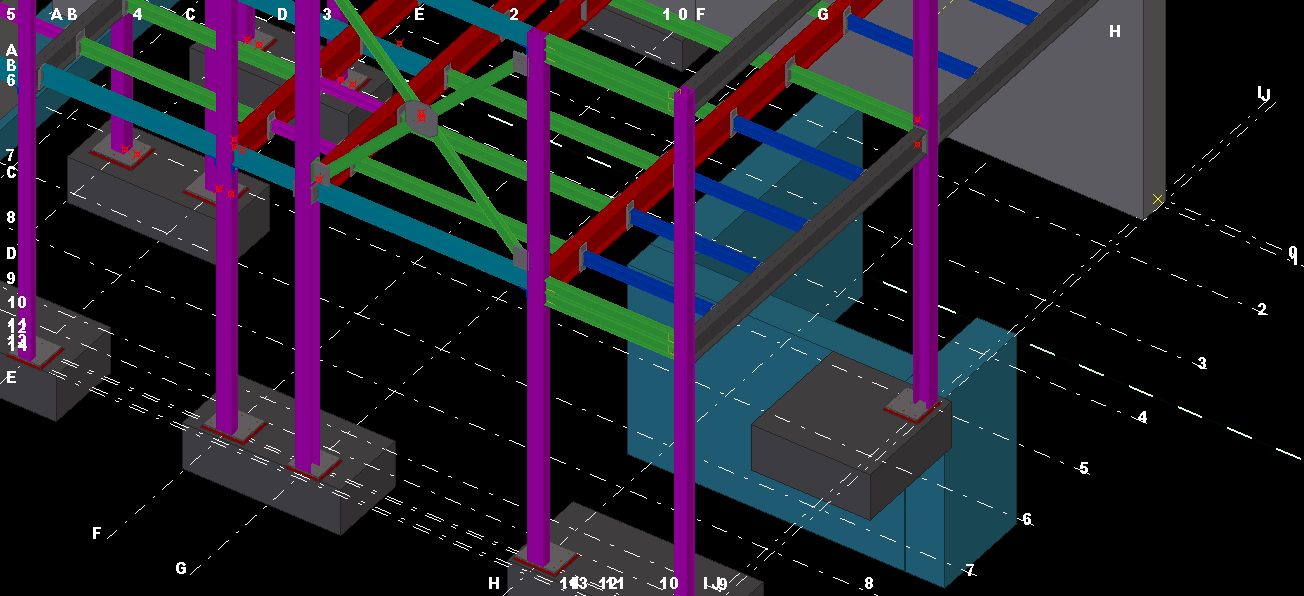Click the gusset plate where the green braces cross
Image resolution: width=1304 pixels, height=596 pixels.
coord(419,116)
